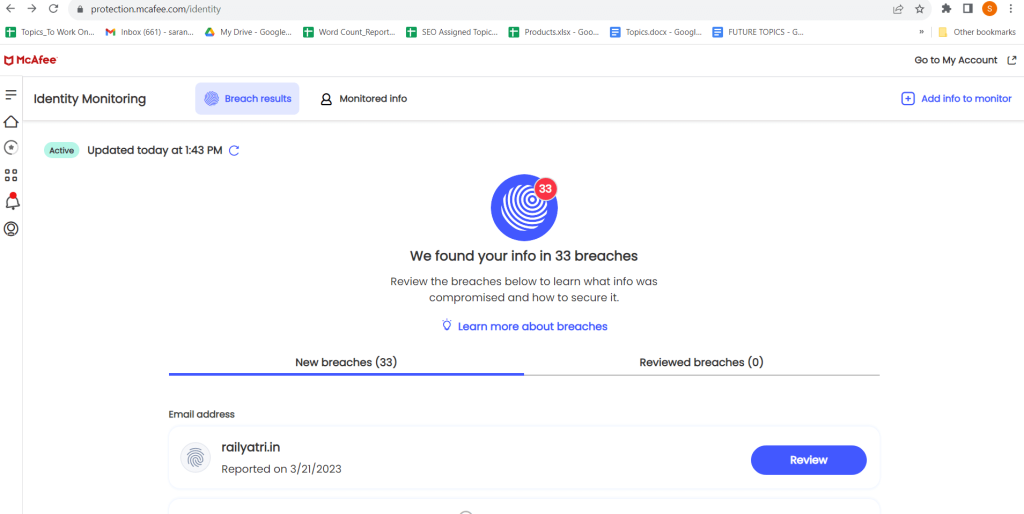Viewport: 1024px width, 514px height.
Task: Refresh breach results next to Updated today
Action: pyautogui.click(x=234, y=151)
